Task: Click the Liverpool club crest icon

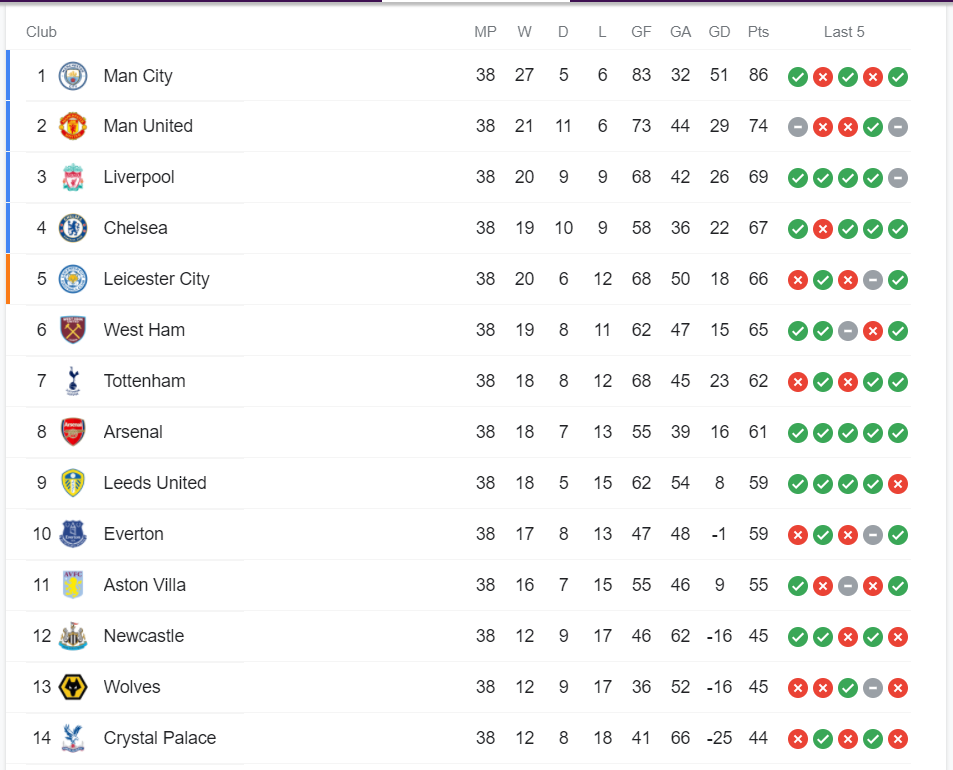Action: click(73, 177)
